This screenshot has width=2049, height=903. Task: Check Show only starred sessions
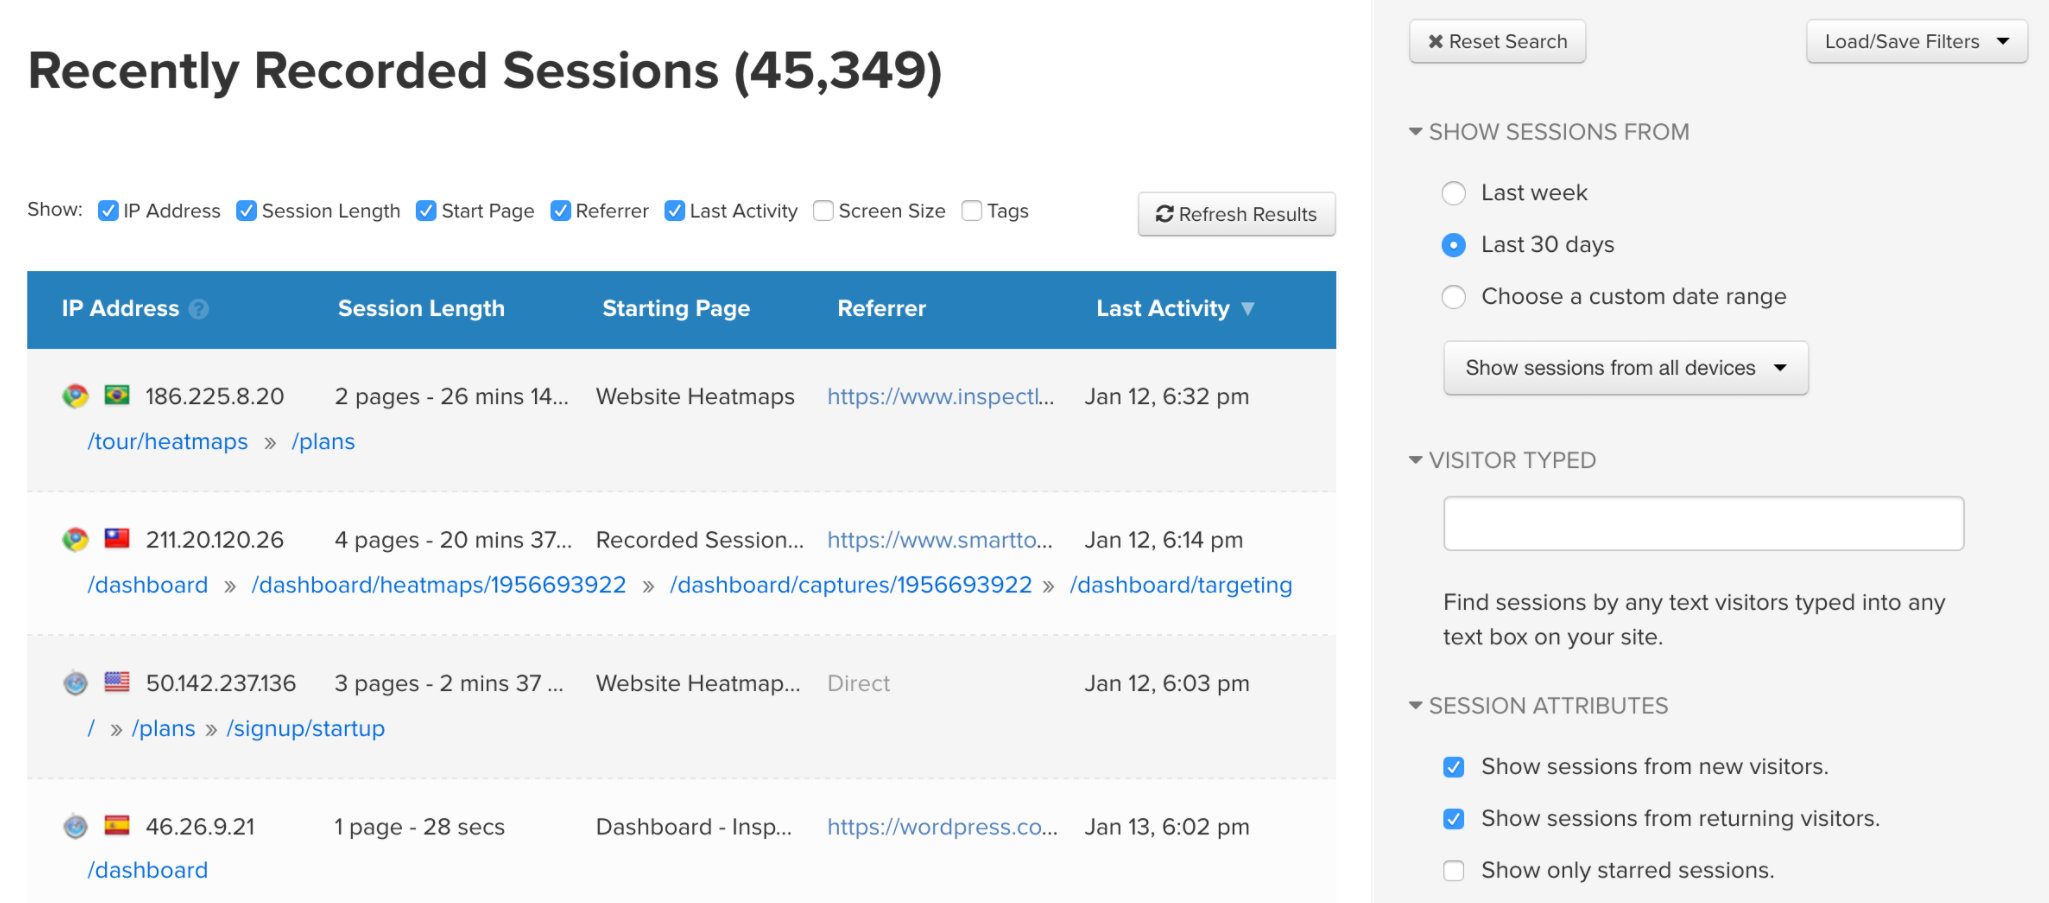[x=1454, y=871]
